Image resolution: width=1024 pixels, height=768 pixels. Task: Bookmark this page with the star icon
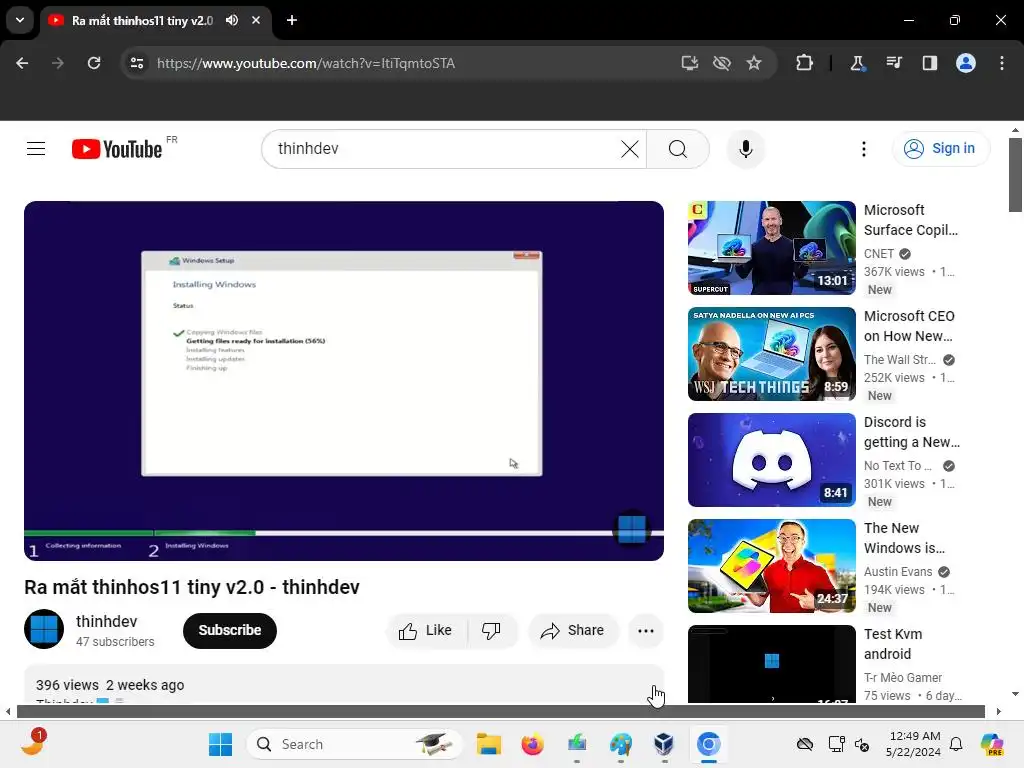754,63
